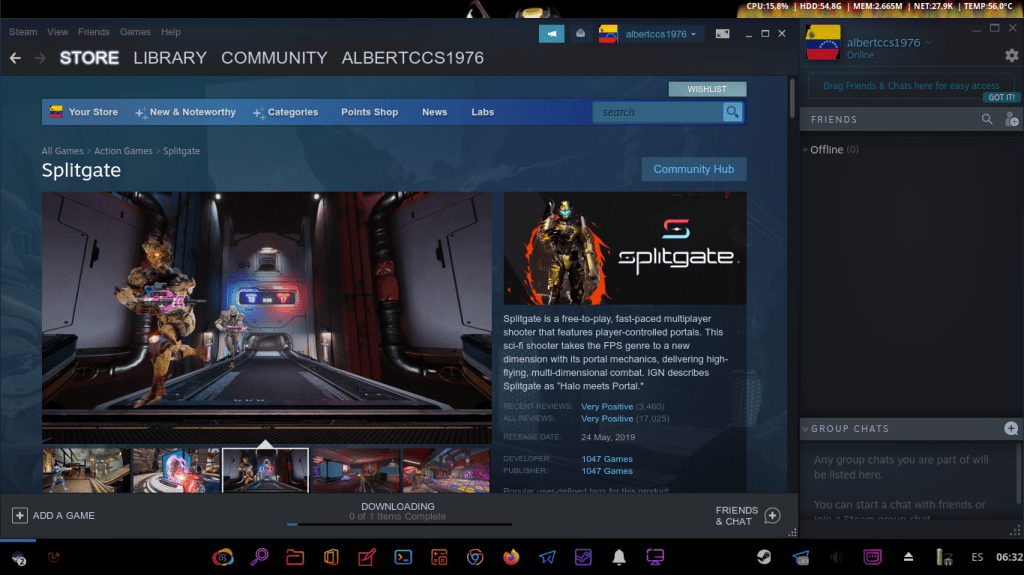This screenshot has width=1024, height=575.
Task: Open the inbox envelope icon
Action: click(580, 34)
